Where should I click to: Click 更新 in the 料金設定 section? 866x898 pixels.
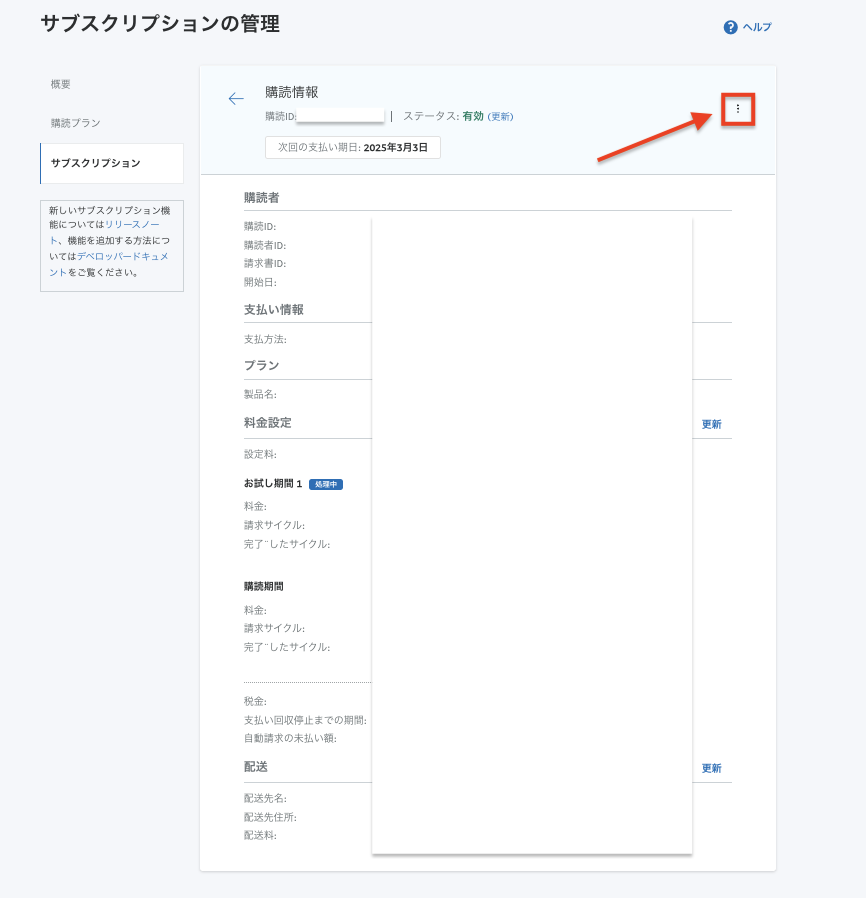[711, 424]
